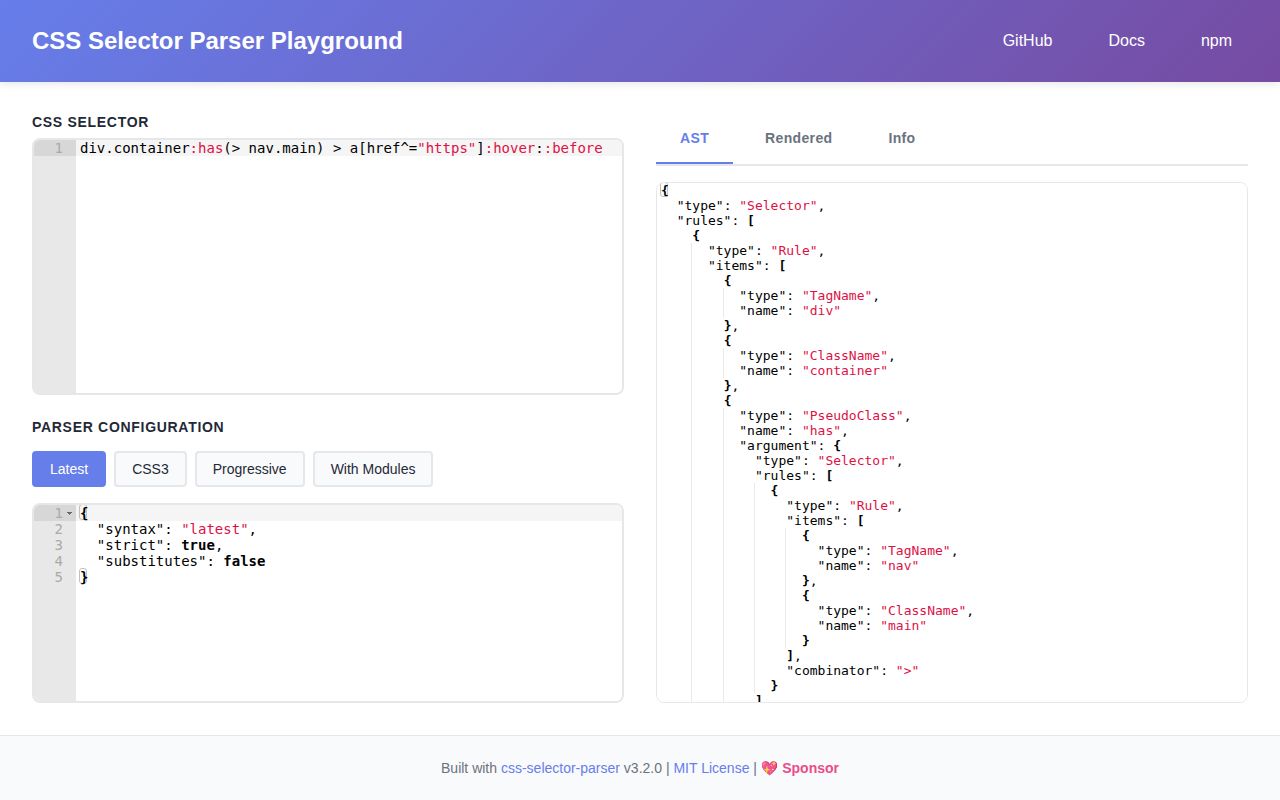Image resolution: width=1280 pixels, height=800 pixels.
Task: Switch to the AST tab
Action: (694, 138)
